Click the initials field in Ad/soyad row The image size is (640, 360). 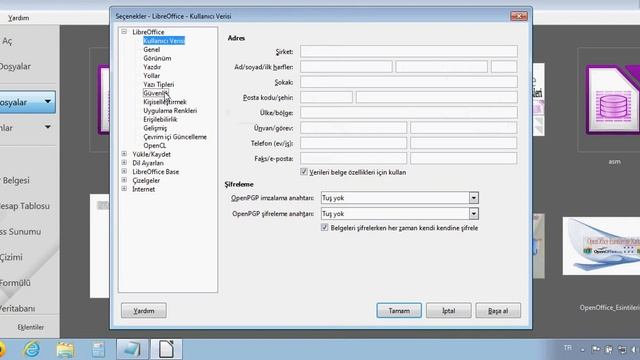pyautogui.click(x=504, y=67)
